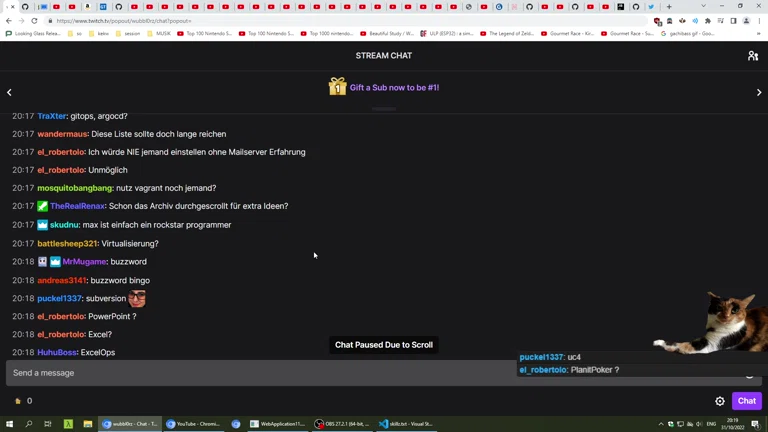Open the Chrome profile avatar
768x432 pixels.
coord(746,21)
